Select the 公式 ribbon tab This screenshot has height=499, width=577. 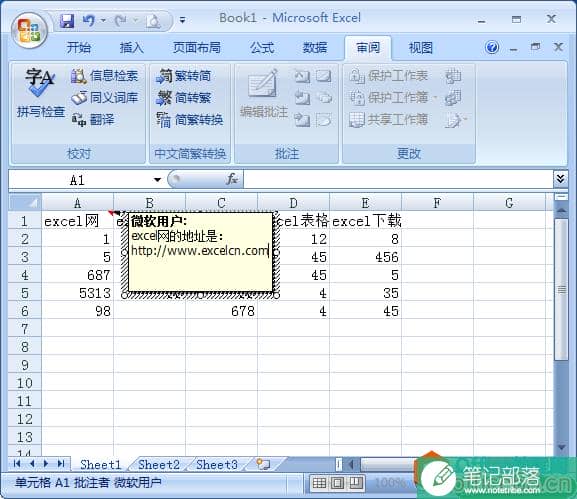pyautogui.click(x=262, y=47)
